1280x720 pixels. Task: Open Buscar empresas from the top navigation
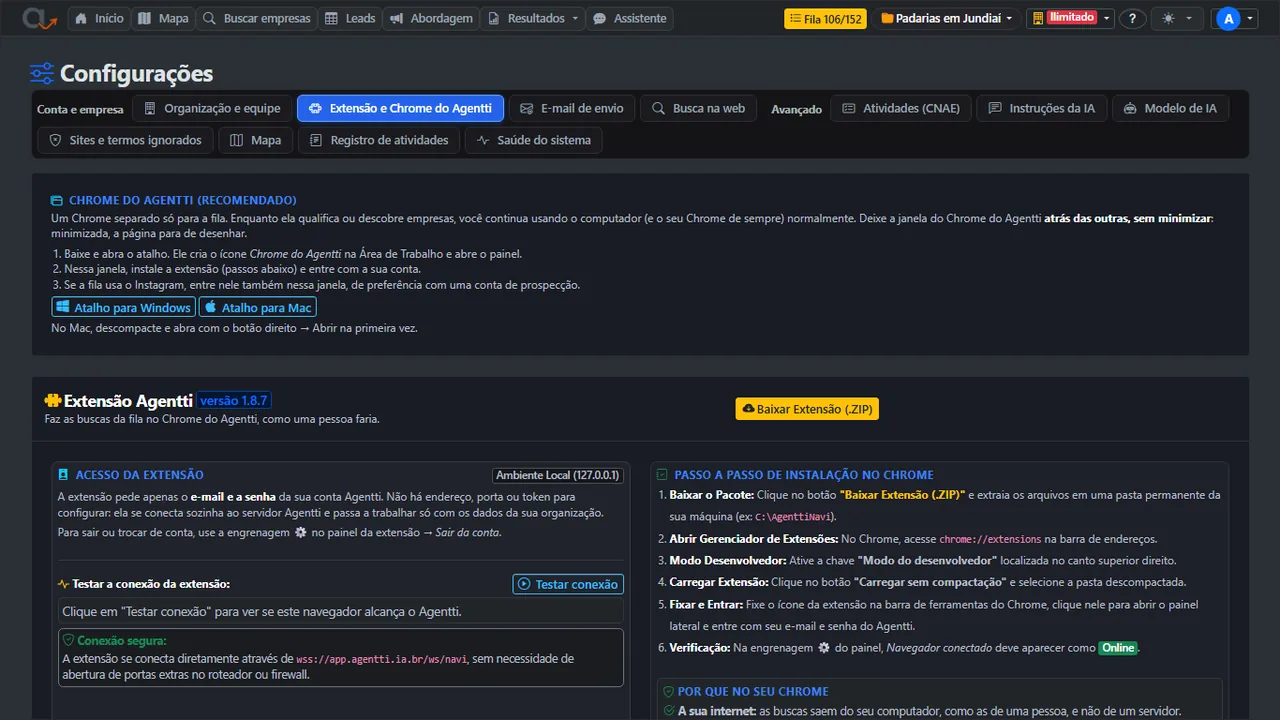click(256, 18)
